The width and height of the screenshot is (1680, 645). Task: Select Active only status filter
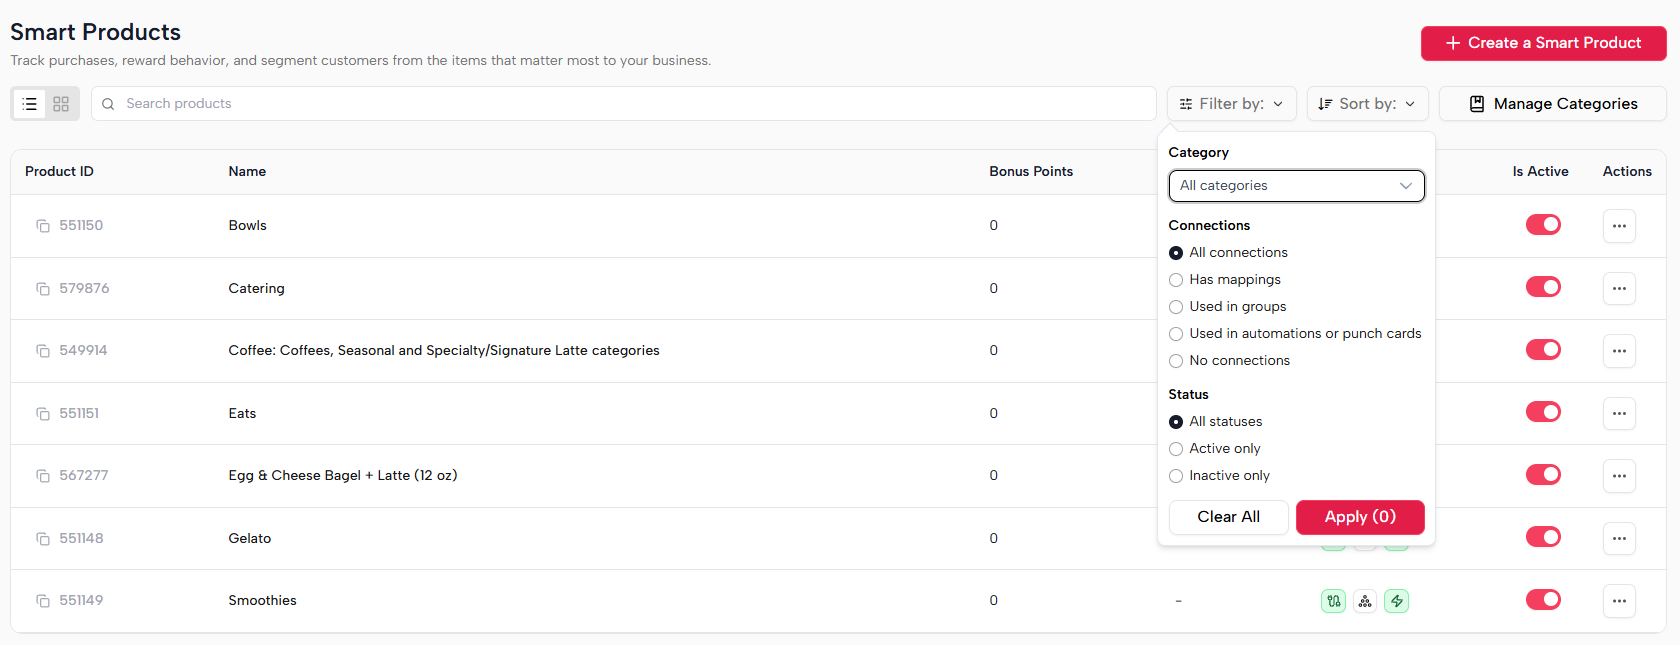tap(1176, 449)
